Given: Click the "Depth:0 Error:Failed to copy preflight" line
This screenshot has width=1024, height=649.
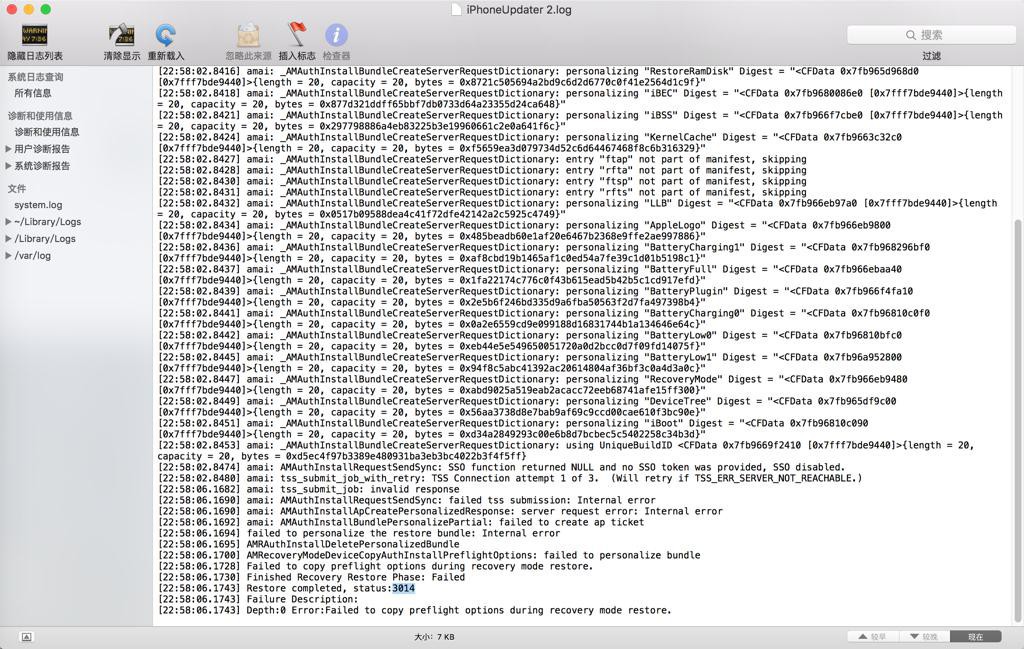Looking at the screenshot, I should [415, 610].
